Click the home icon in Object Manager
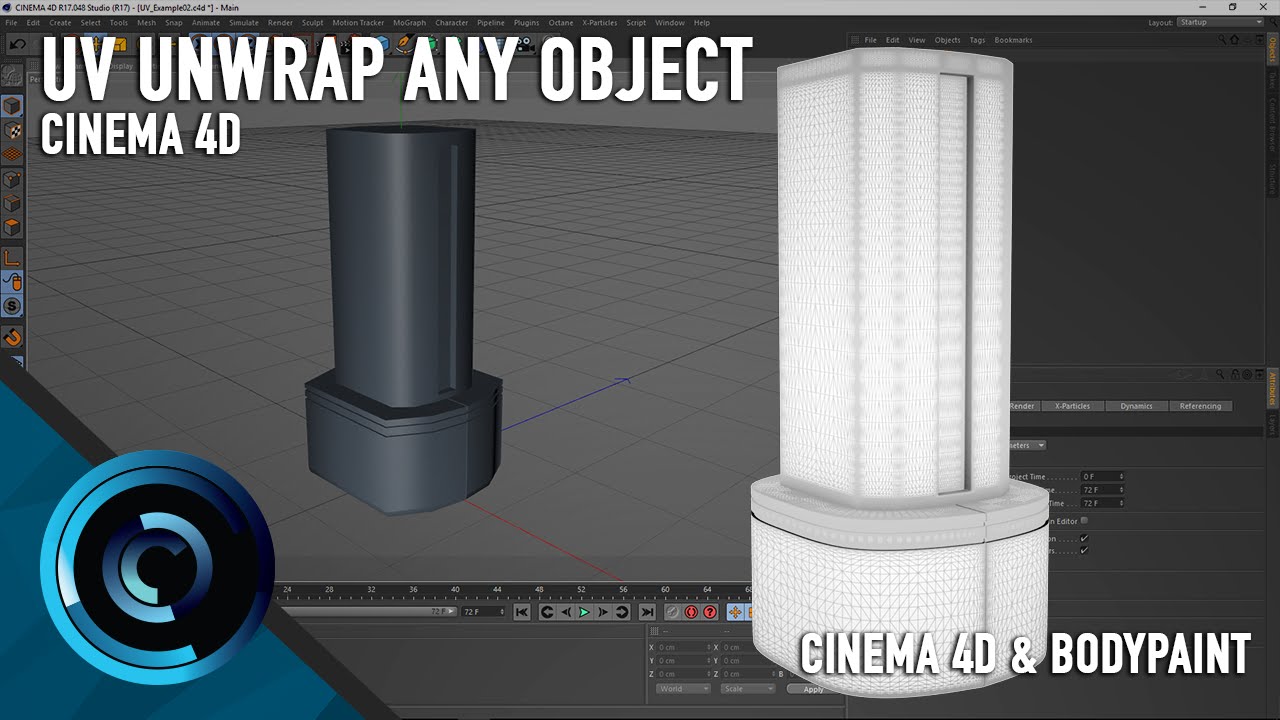The height and width of the screenshot is (720, 1280). click(1234, 40)
